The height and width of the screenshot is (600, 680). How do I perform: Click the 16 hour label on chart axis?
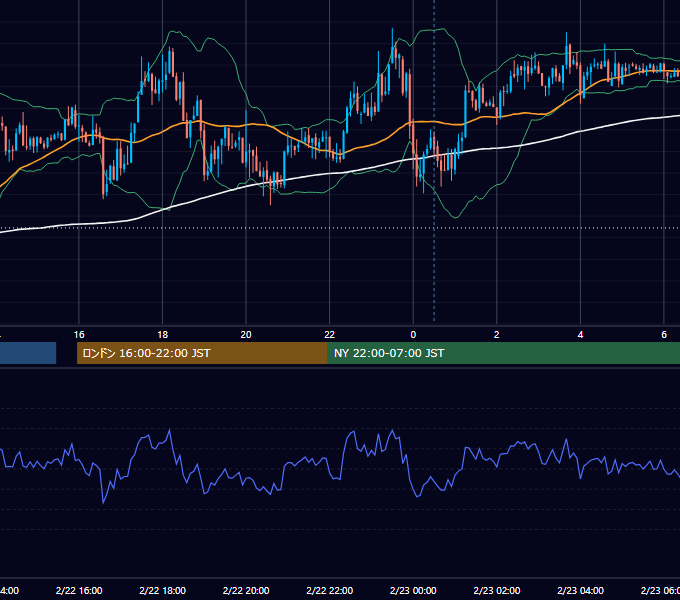pos(79,335)
